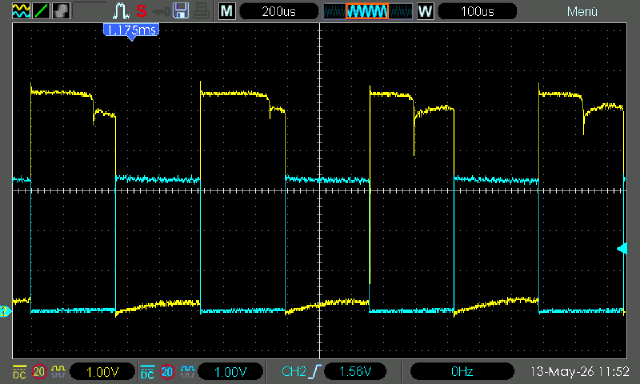Viewport: 640px width, 384px height.
Task: Click the waveform memory overview bar
Action: pos(368,11)
